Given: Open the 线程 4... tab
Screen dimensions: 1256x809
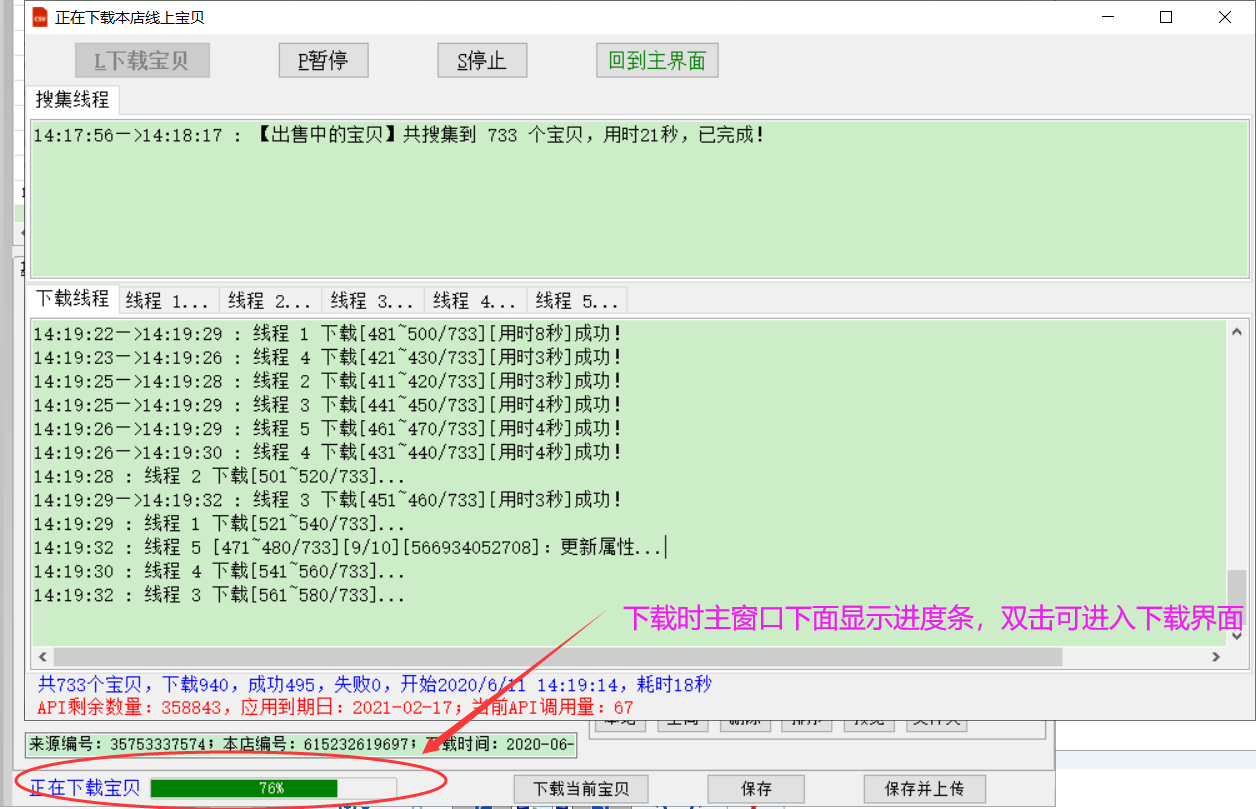Looking at the screenshot, I should 475,300.
